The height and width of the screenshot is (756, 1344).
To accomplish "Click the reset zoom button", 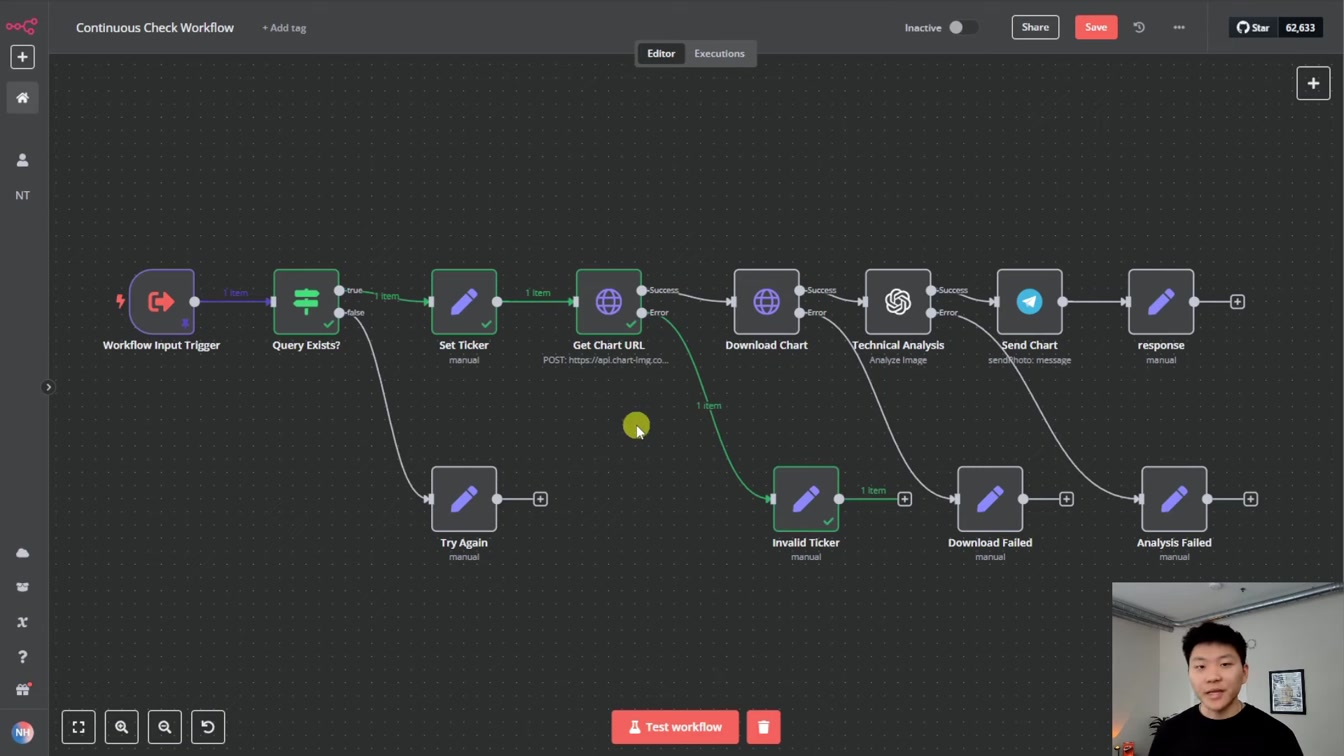I will click(208, 727).
